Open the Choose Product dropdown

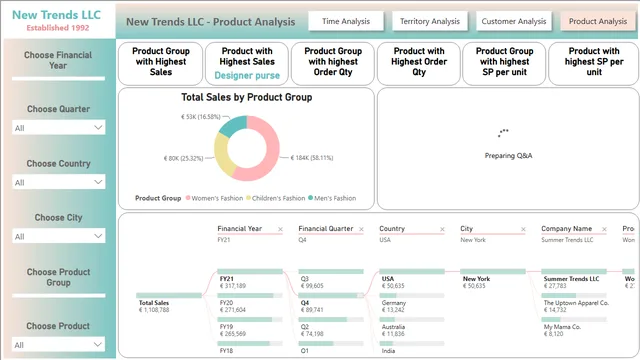[59, 344]
